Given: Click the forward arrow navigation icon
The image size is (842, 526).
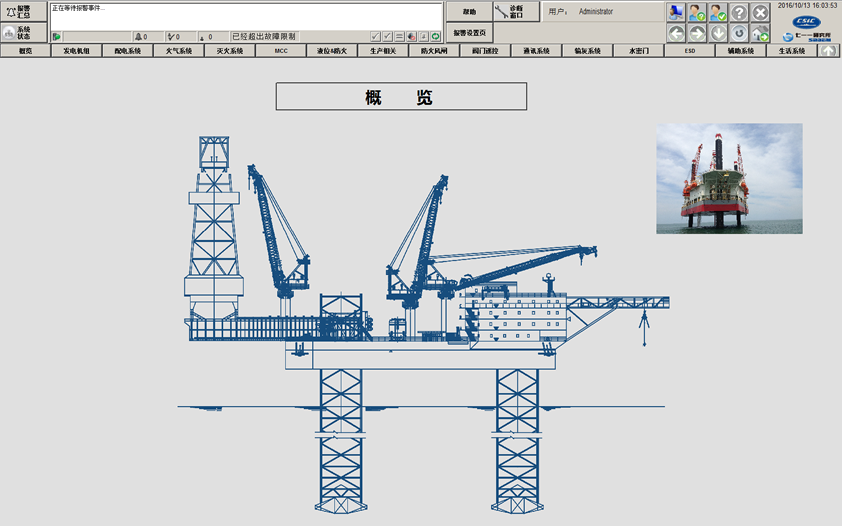Looking at the screenshot, I should [697, 33].
